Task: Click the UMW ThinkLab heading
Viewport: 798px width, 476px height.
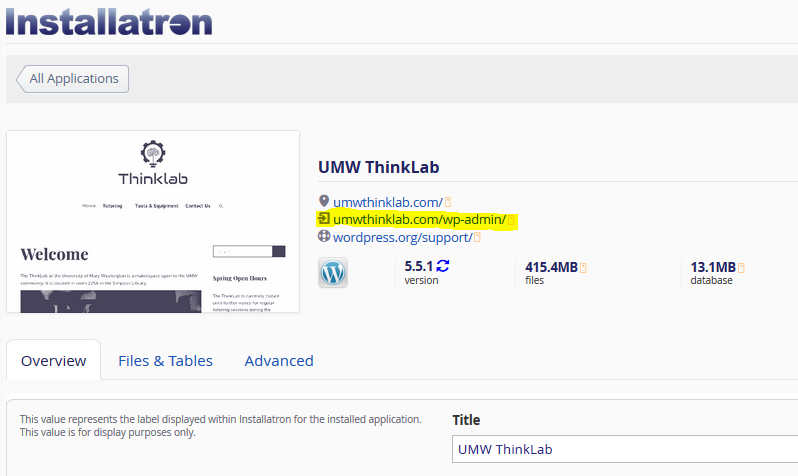Action: click(x=379, y=167)
